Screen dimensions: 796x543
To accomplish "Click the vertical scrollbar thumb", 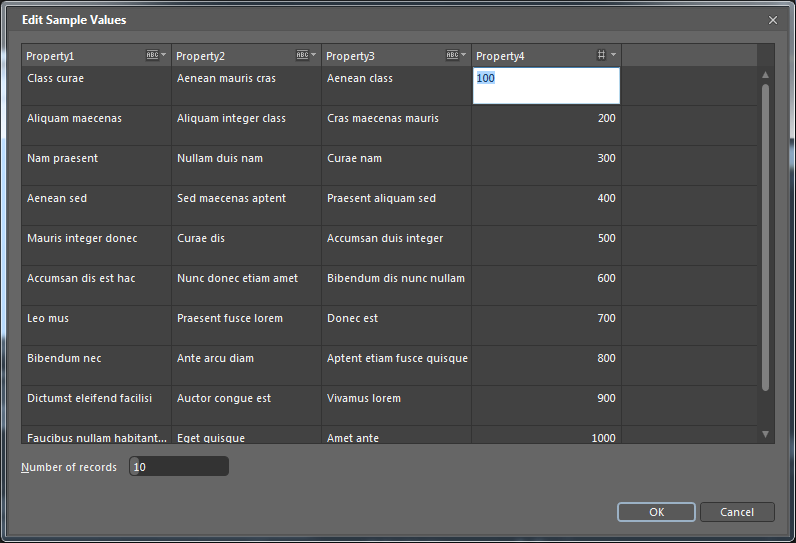I will (766, 237).
